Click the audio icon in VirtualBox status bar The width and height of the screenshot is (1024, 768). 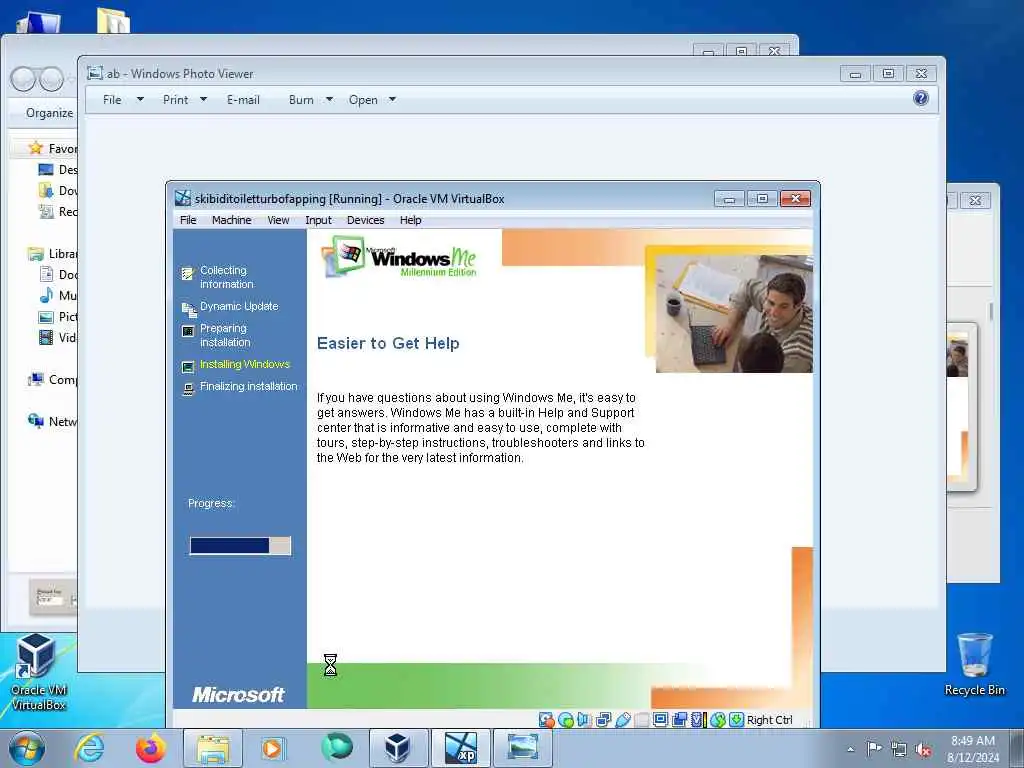pos(584,720)
